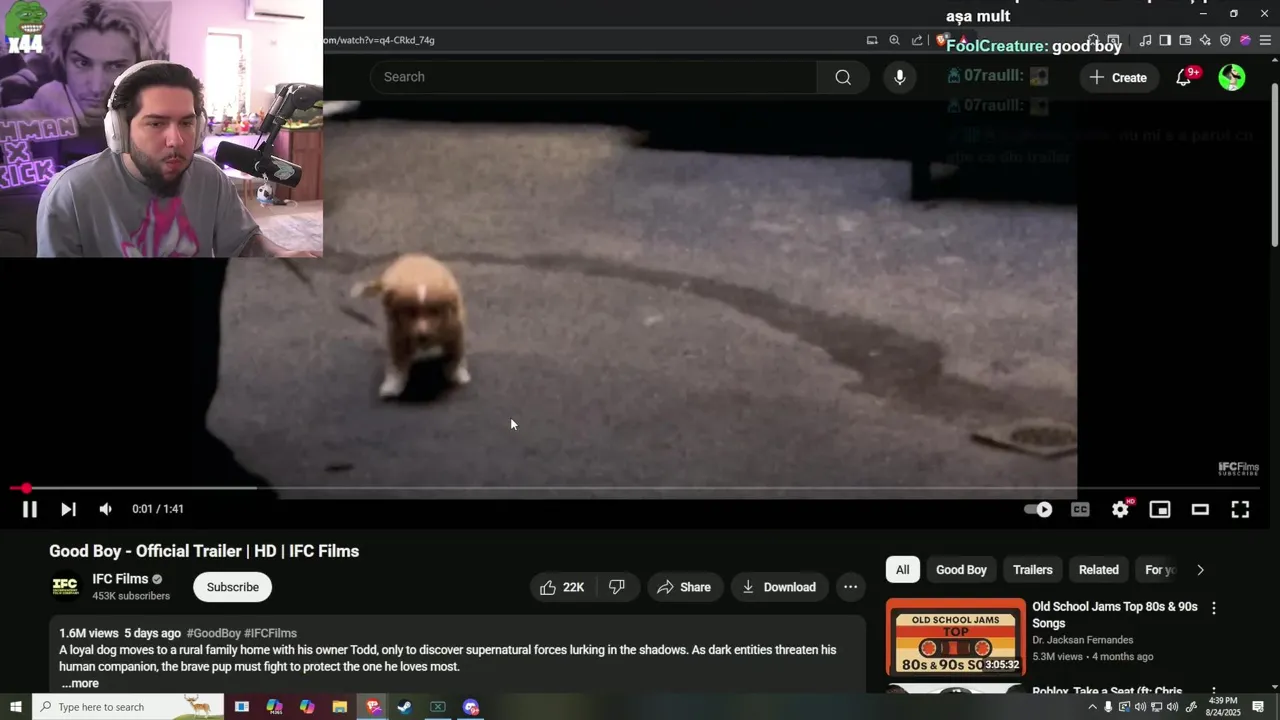Download the video
Screen dimensions: 1280x720
779,587
